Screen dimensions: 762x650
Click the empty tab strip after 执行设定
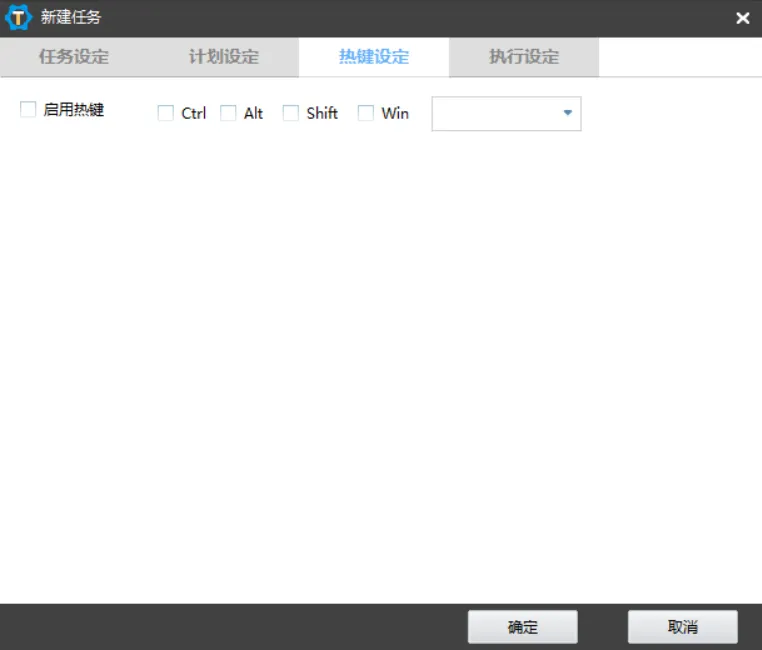pos(680,57)
